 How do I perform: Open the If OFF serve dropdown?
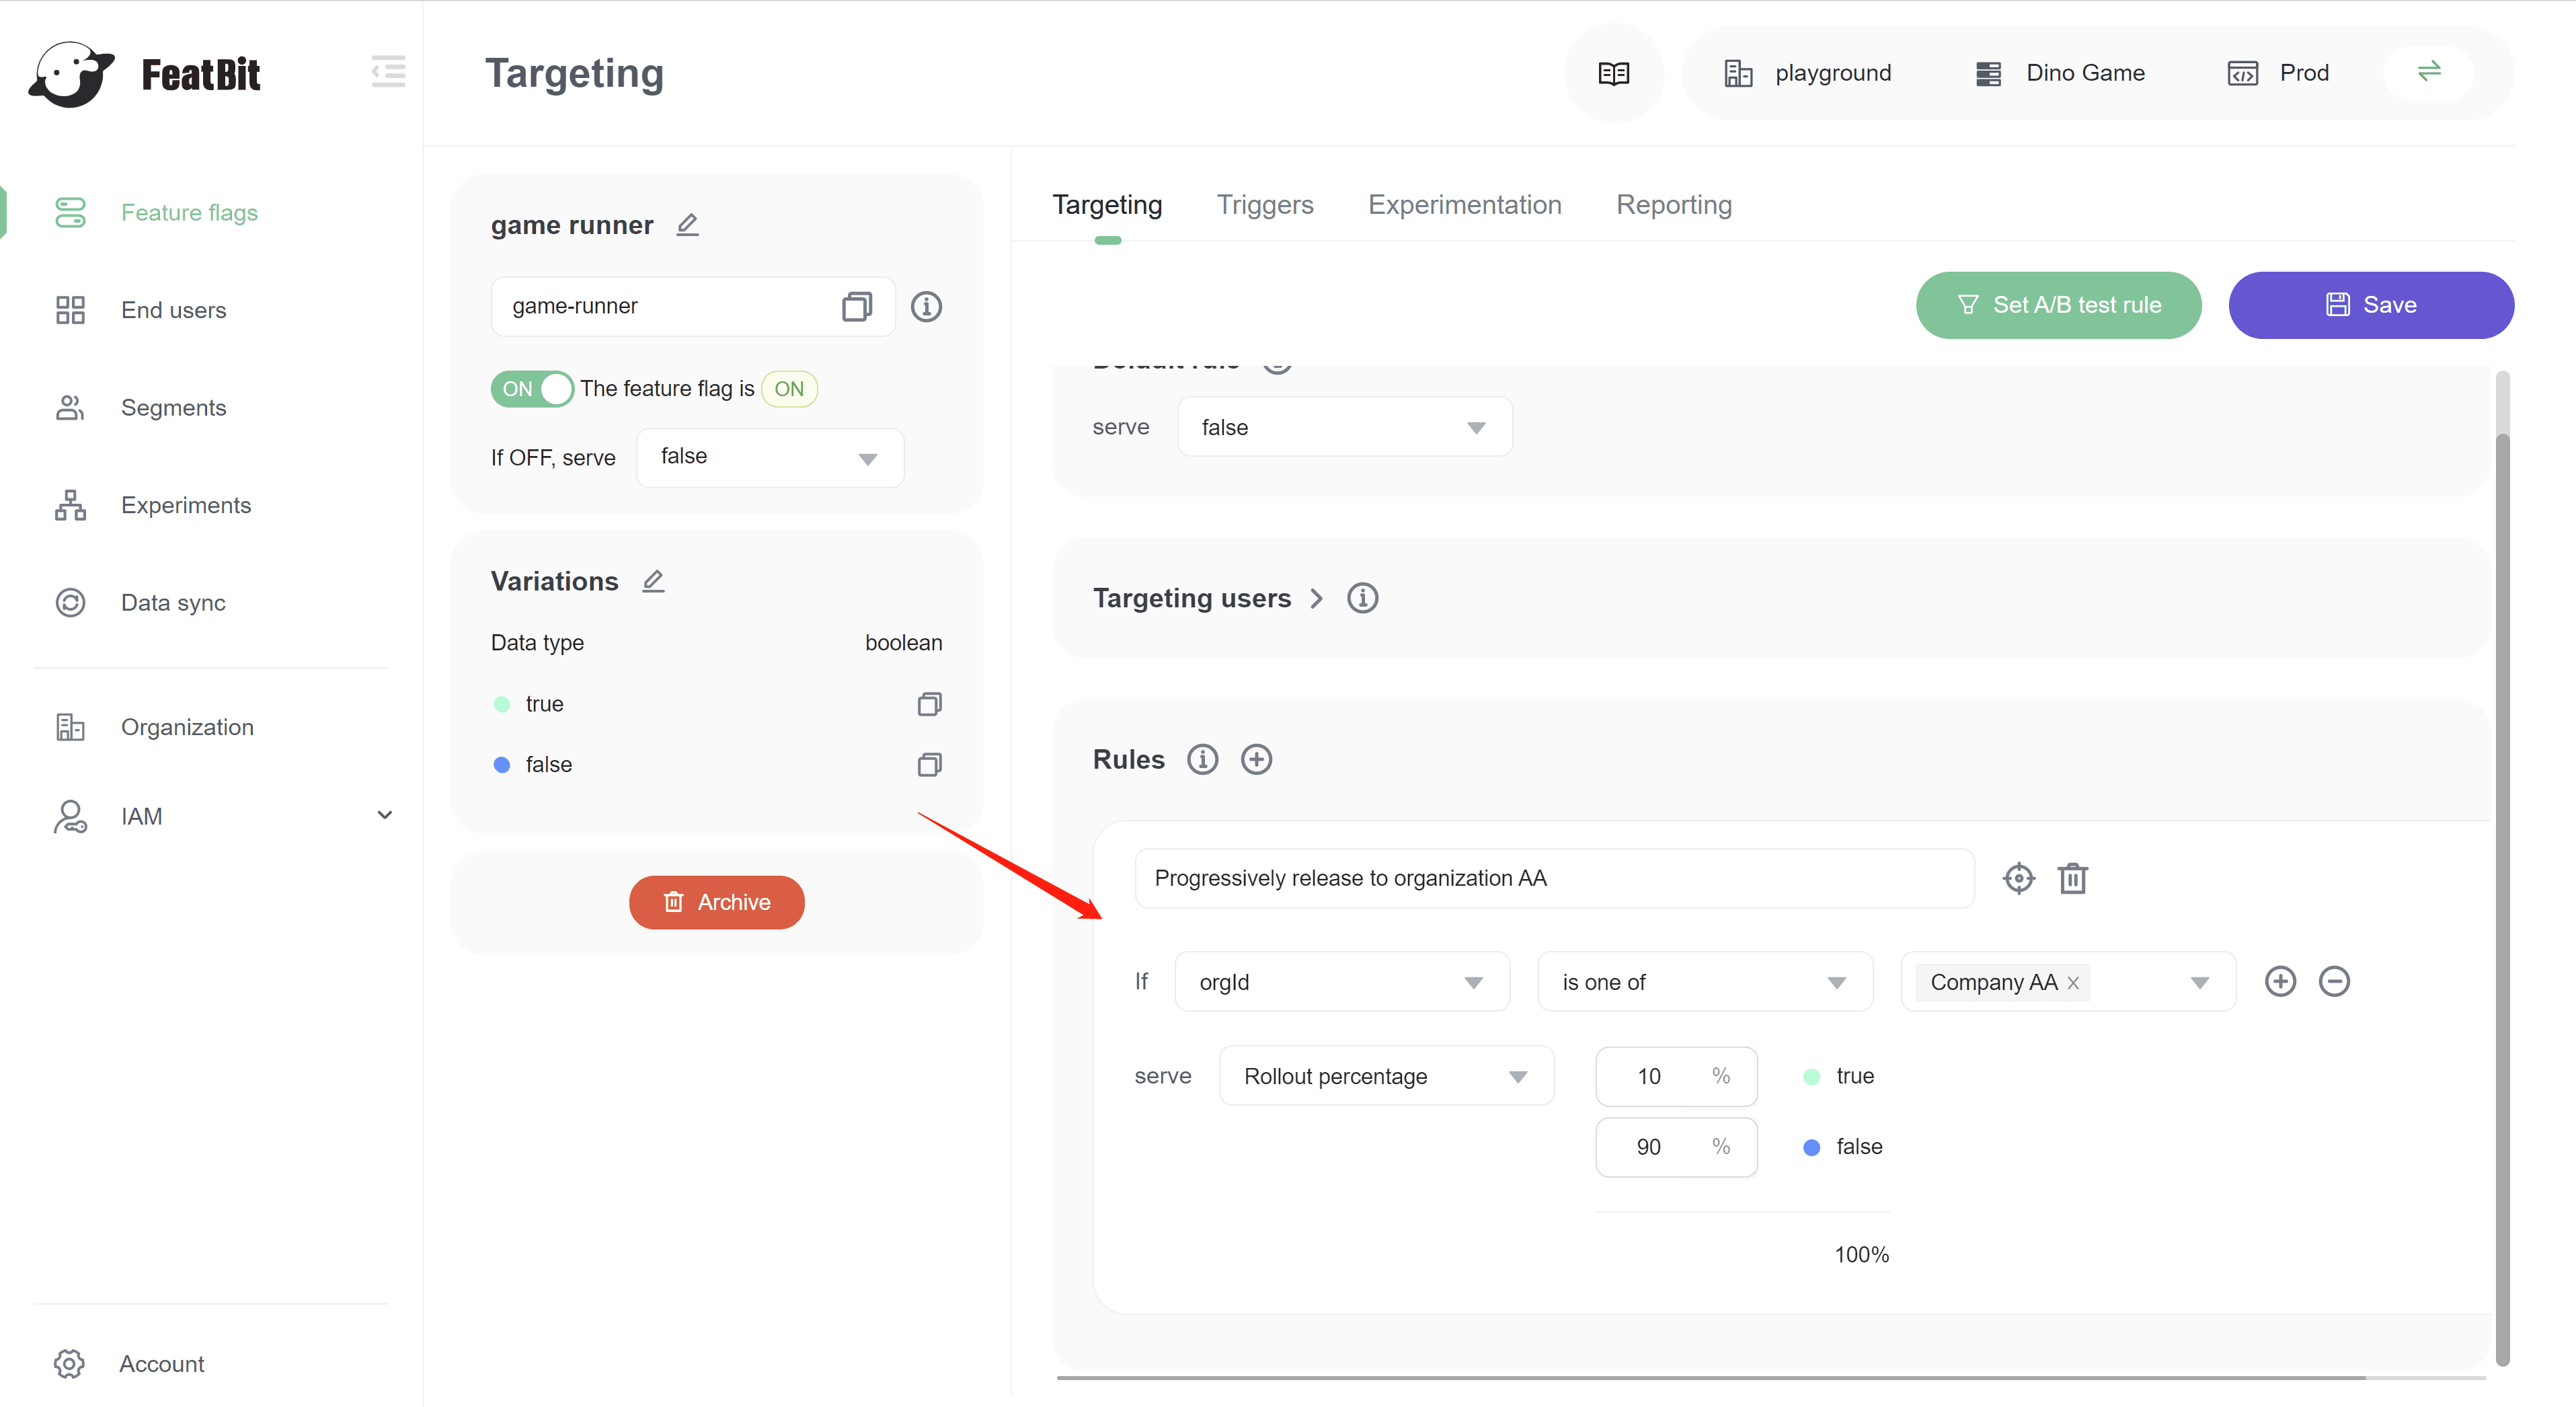click(770, 457)
